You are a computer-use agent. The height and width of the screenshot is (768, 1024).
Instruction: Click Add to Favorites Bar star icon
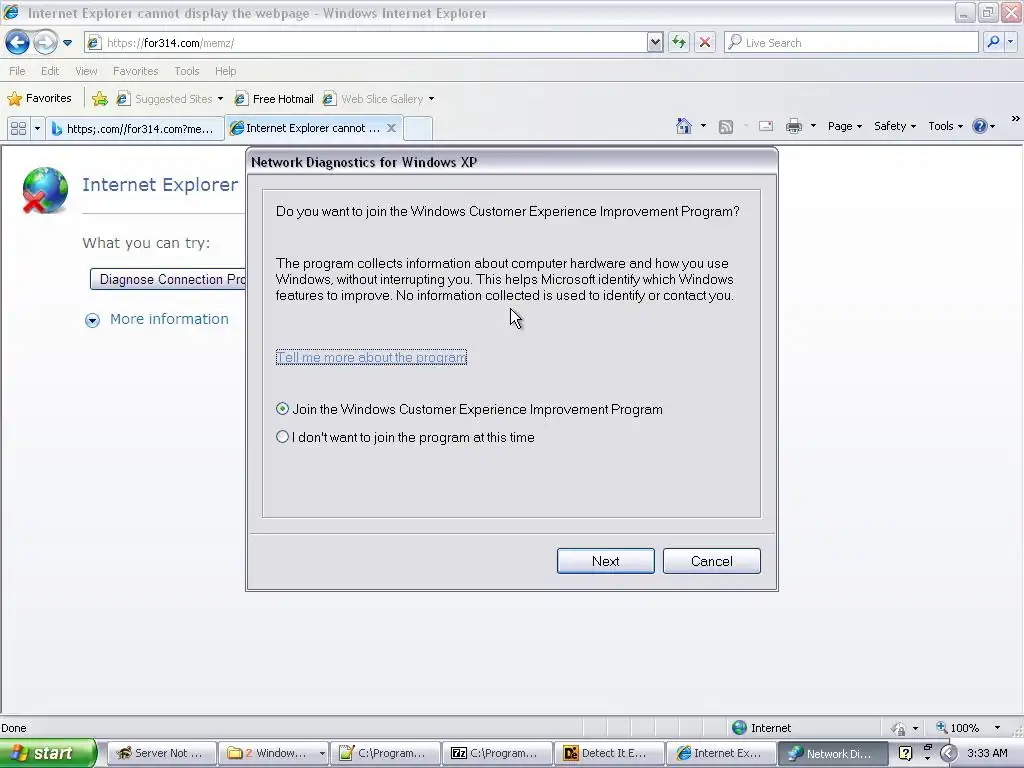click(99, 99)
